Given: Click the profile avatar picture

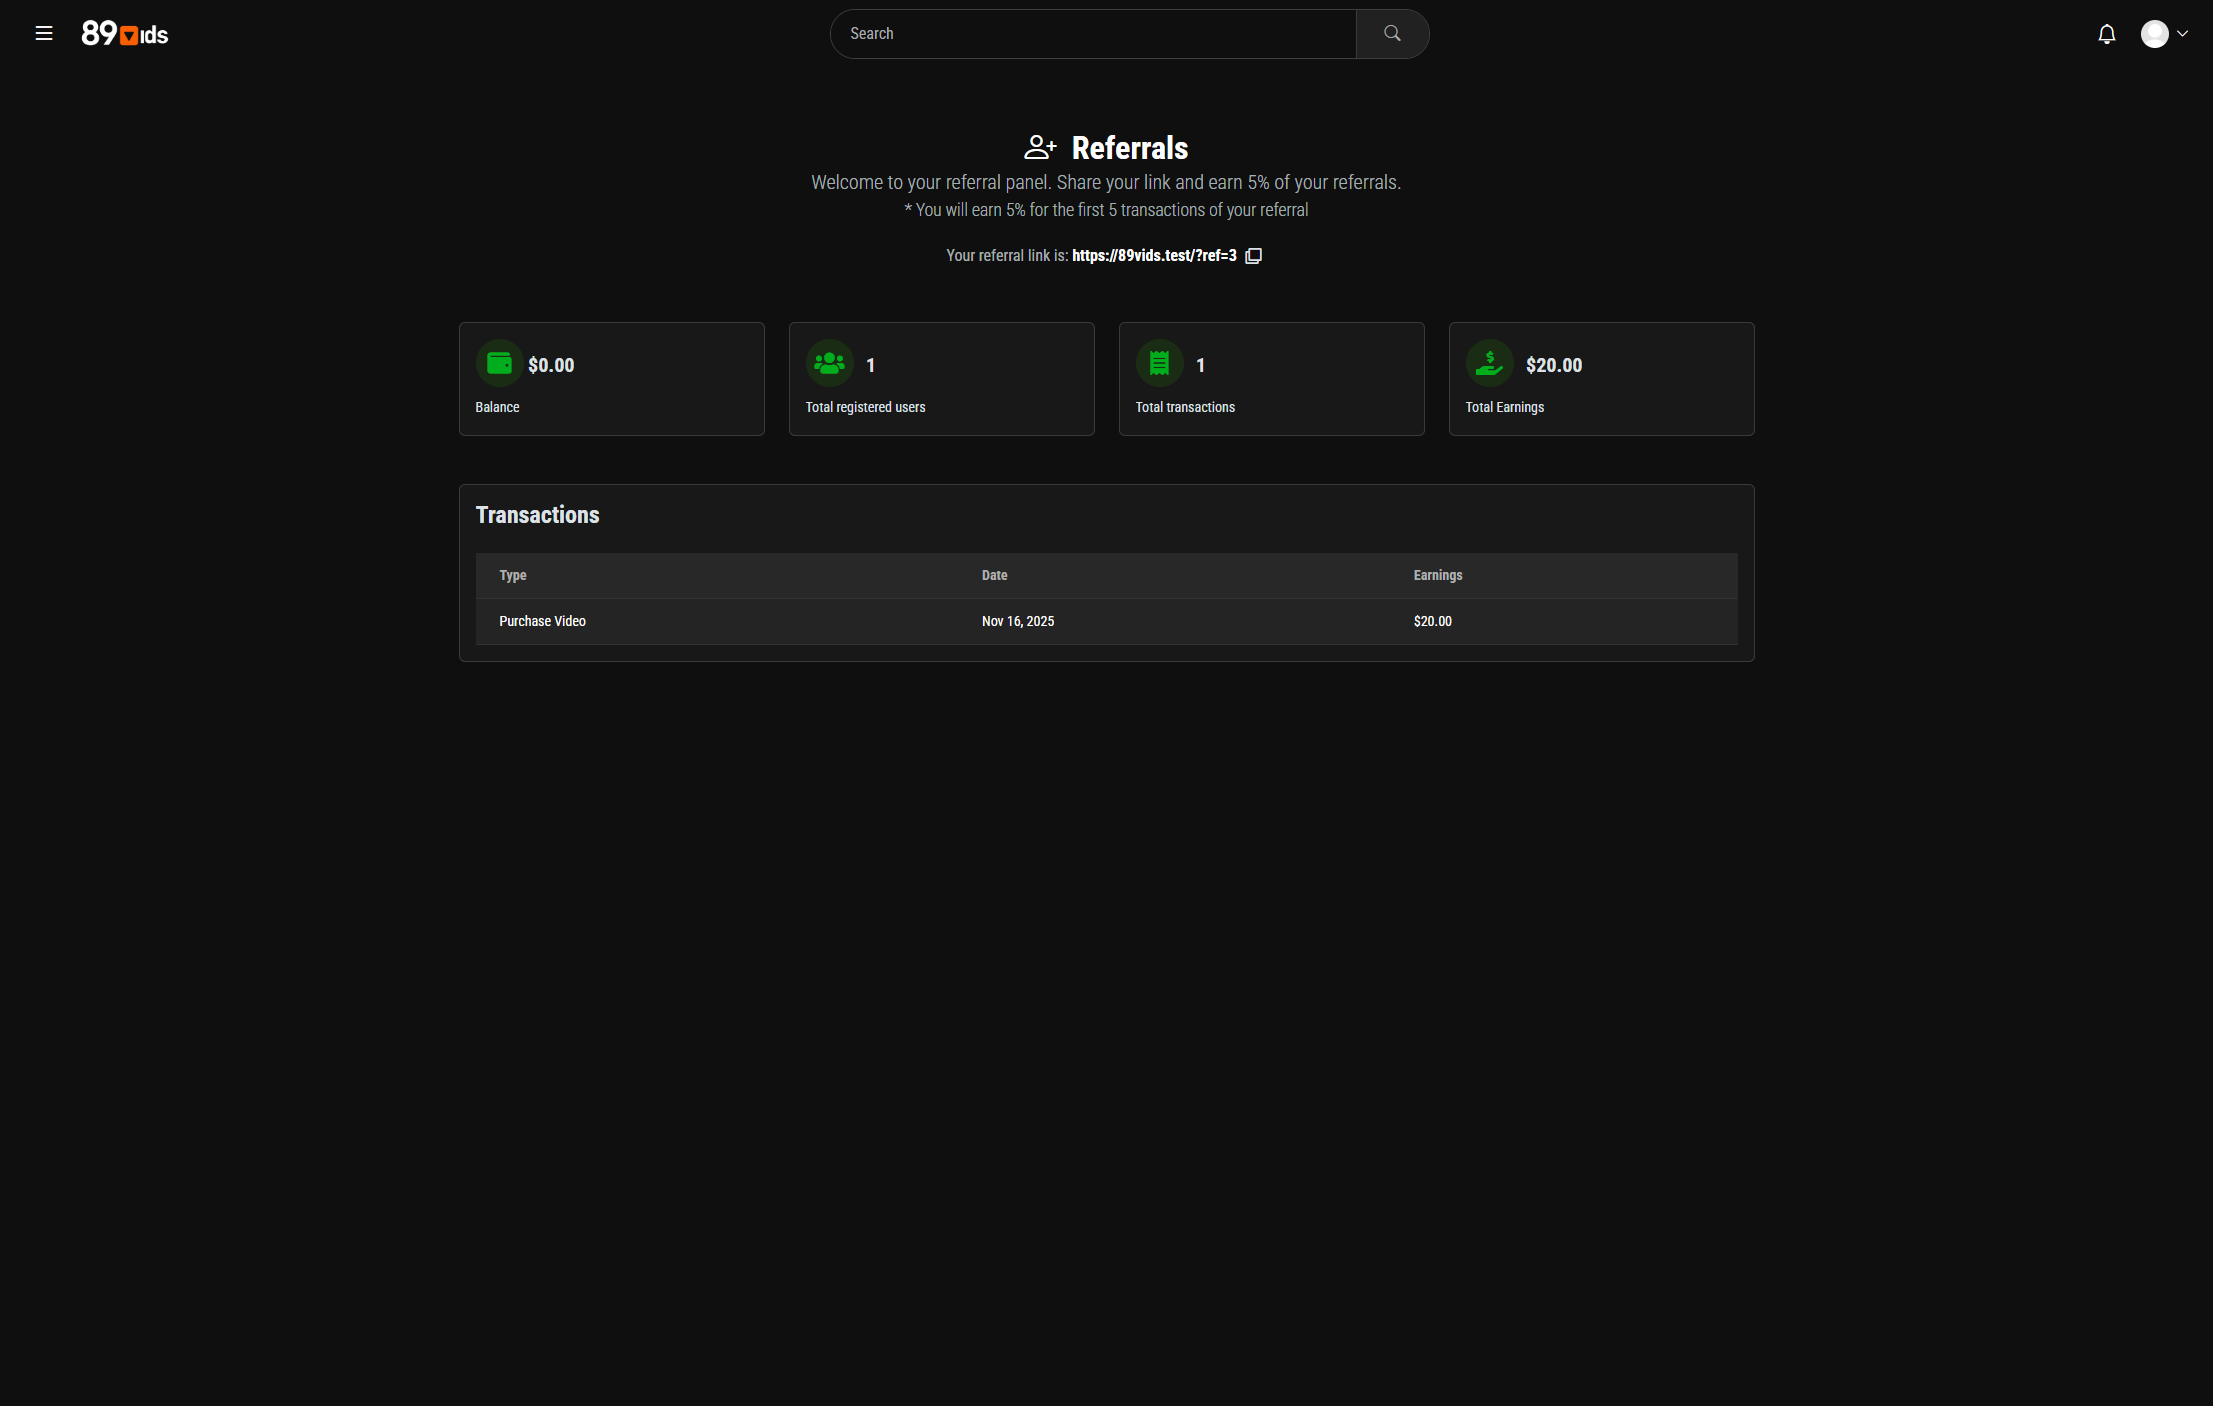Looking at the screenshot, I should (x=2154, y=34).
